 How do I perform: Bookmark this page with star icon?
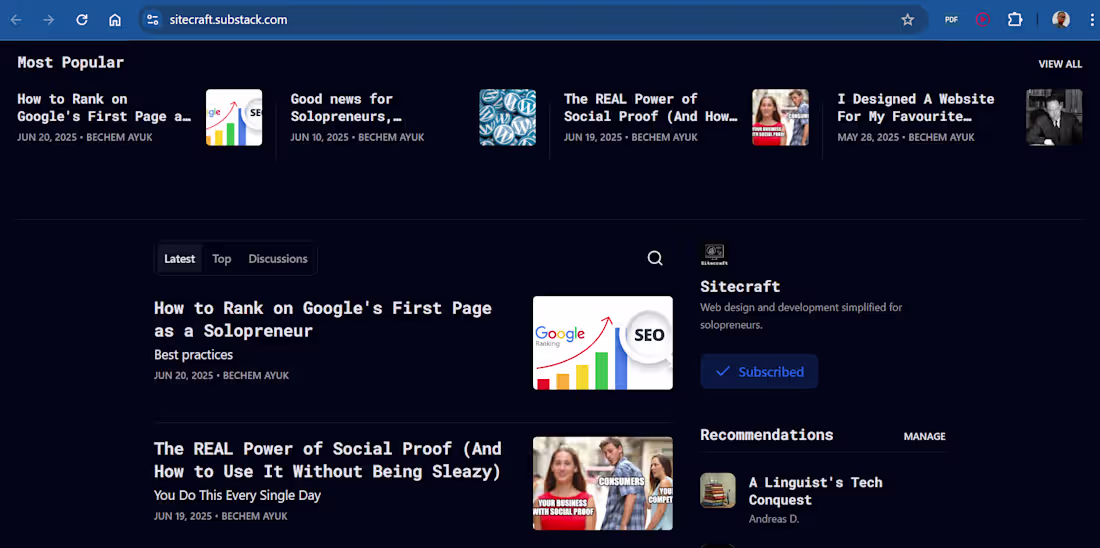908,20
